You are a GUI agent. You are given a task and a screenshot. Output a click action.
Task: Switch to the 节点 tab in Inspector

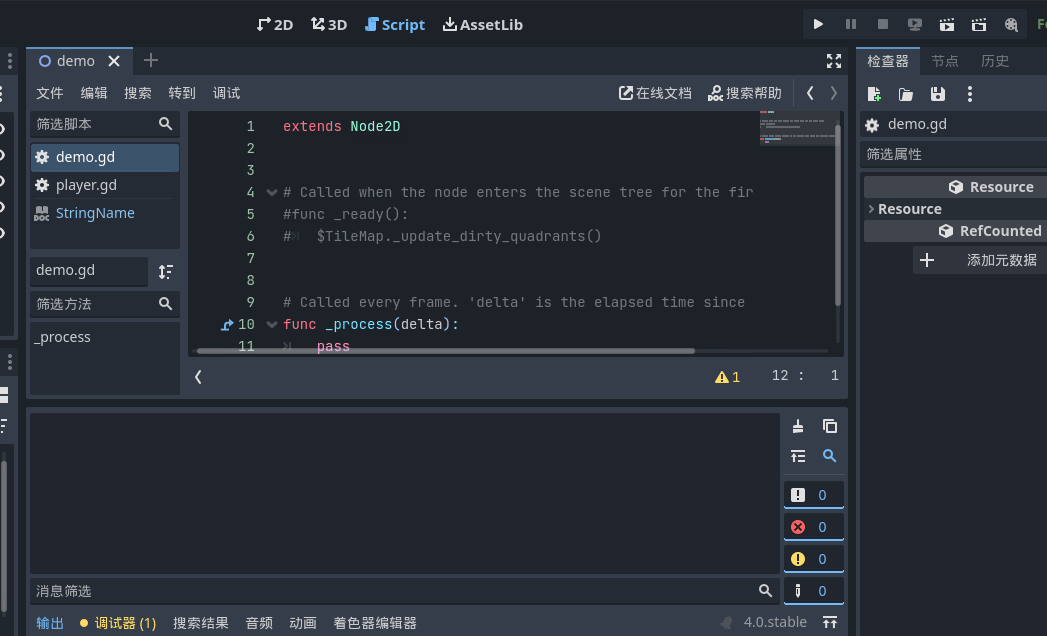[x=944, y=60]
